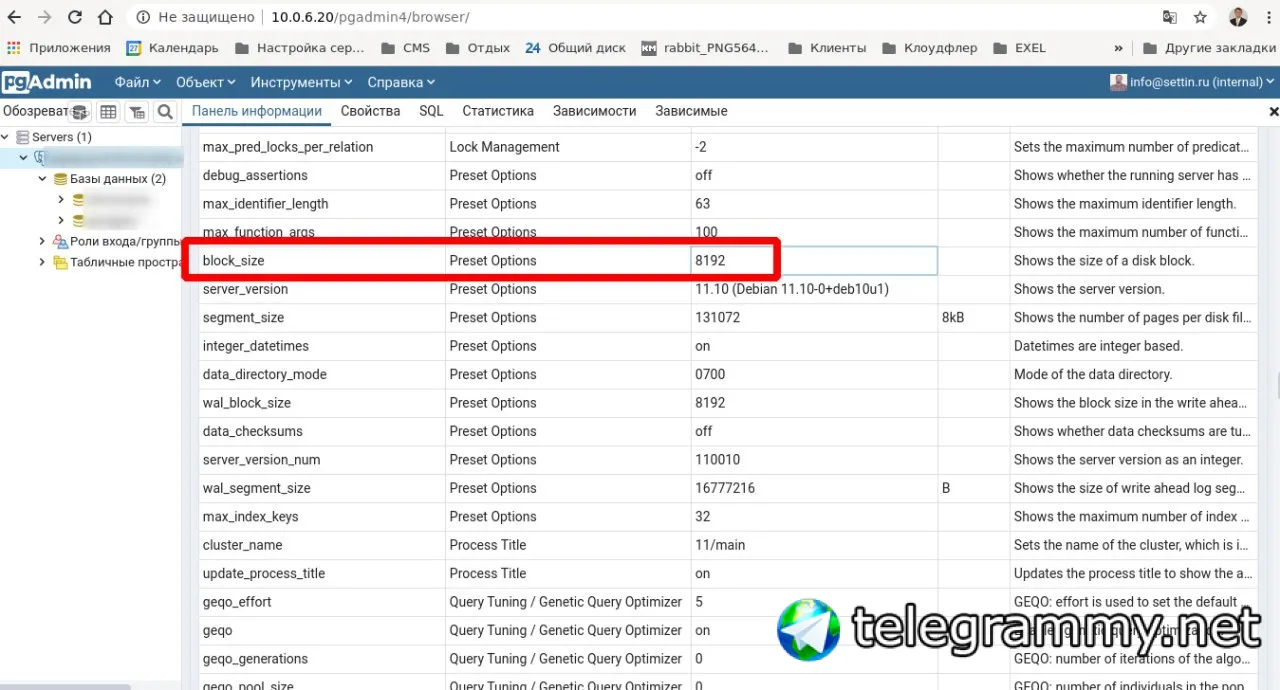Click the segment_size value 131072
The height and width of the screenshot is (690, 1280).
(x=717, y=318)
